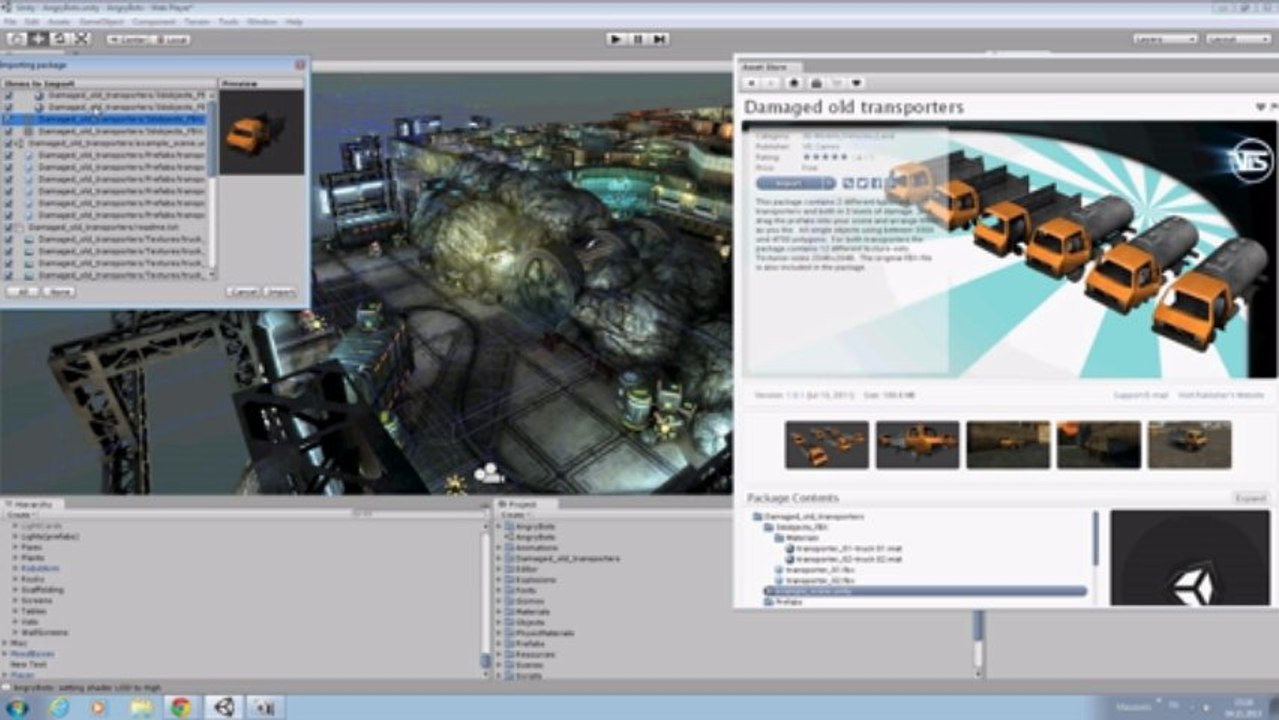Click the Pause button in Unity toolbar
This screenshot has width=1279, height=720.
(638, 39)
